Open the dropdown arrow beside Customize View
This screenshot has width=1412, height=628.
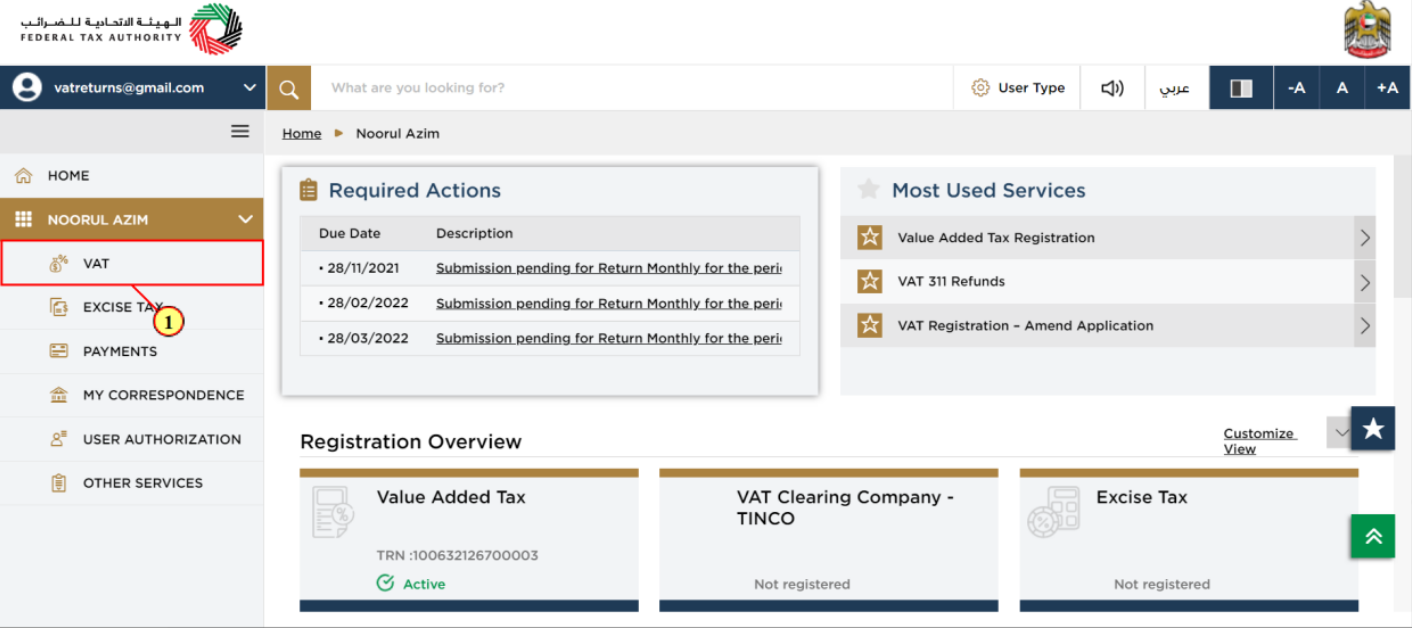(x=1339, y=432)
